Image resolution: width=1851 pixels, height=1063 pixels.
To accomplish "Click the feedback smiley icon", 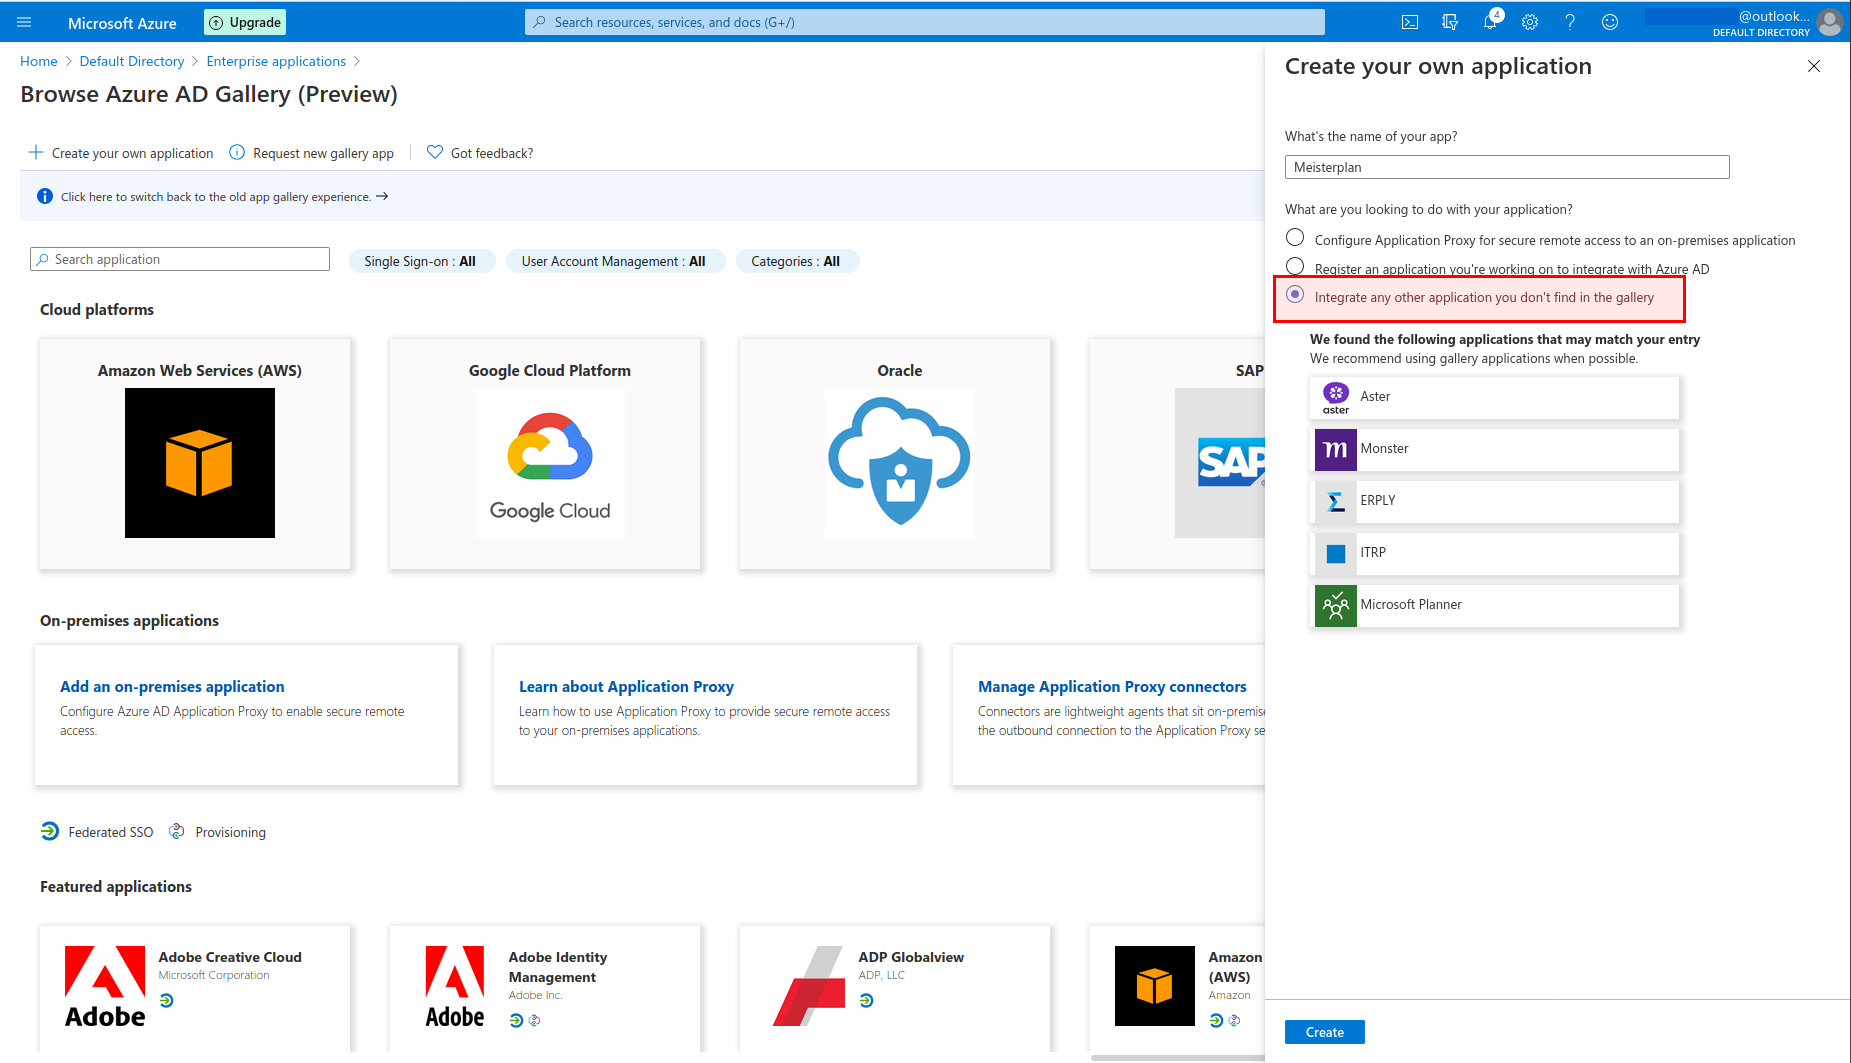I will click(1610, 22).
